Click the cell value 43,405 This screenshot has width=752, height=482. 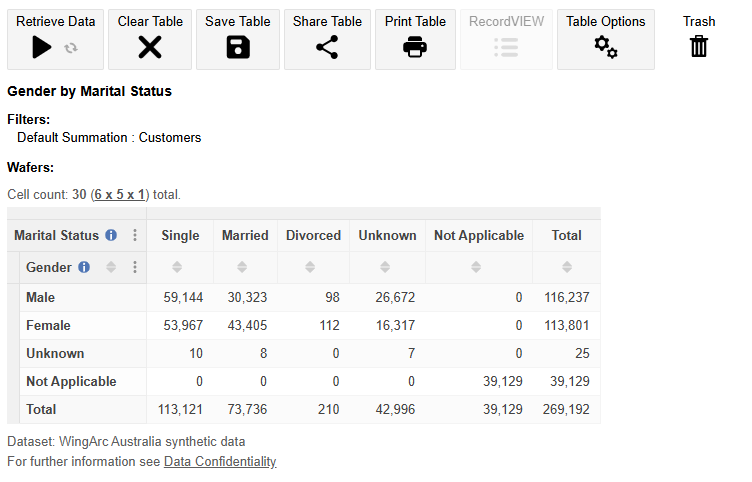[x=247, y=325]
